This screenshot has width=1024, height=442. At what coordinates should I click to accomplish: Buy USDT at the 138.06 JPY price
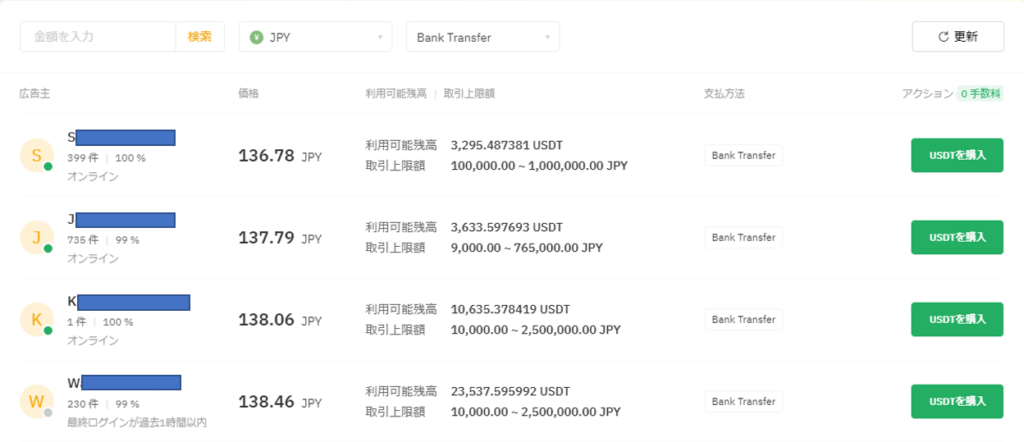[x=957, y=319]
